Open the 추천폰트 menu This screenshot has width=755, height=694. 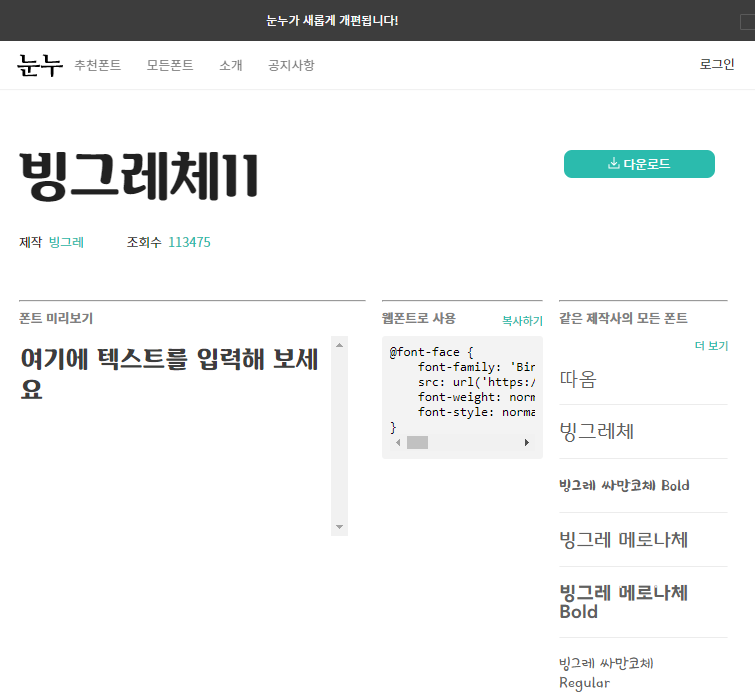pos(98,65)
